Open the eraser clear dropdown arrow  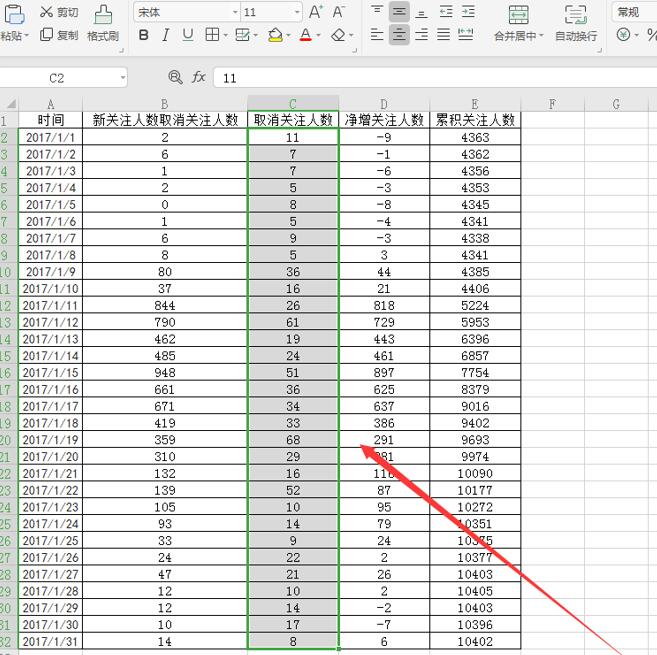click(x=351, y=36)
